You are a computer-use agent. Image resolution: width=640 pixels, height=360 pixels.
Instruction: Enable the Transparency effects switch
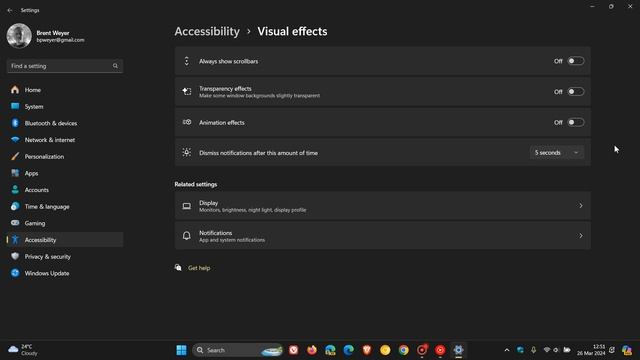point(576,92)
